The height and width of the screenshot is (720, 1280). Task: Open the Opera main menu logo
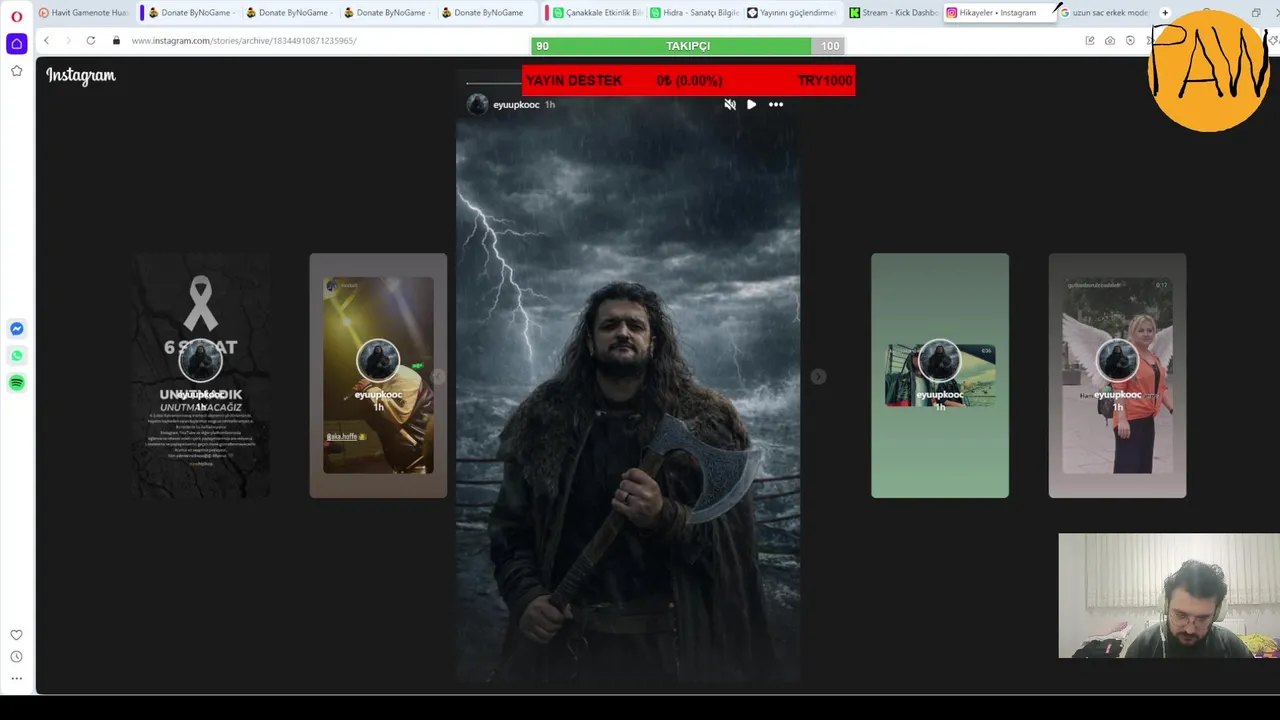pyautogui.click(x=16, y=16)
